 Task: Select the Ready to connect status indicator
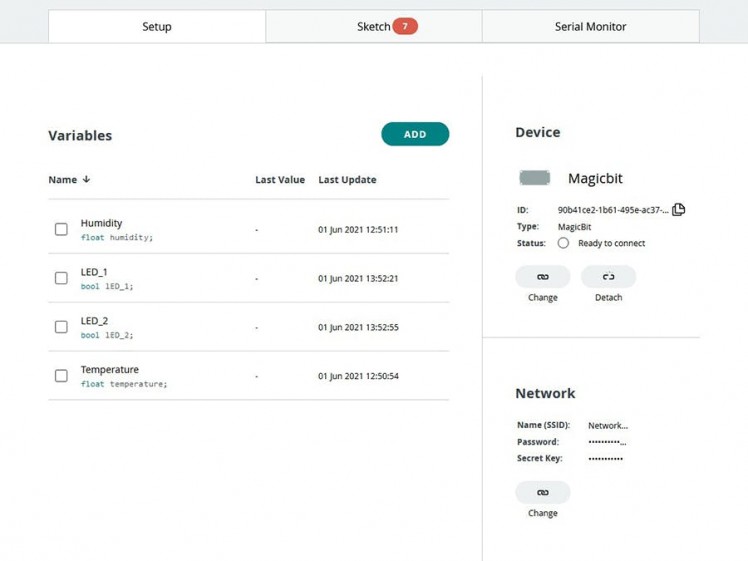pyautogui.click(x=563, y=243)
